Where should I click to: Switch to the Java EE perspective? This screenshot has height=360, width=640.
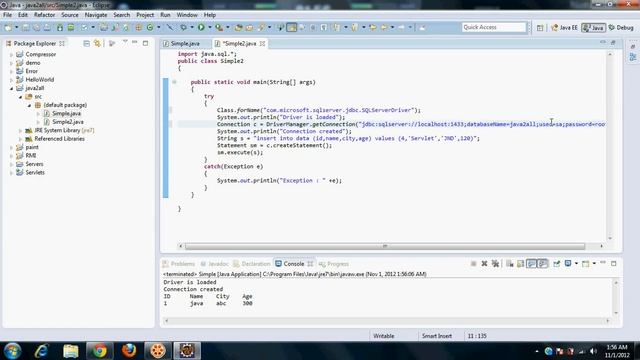pyautogui.click(x=564, y=28)
